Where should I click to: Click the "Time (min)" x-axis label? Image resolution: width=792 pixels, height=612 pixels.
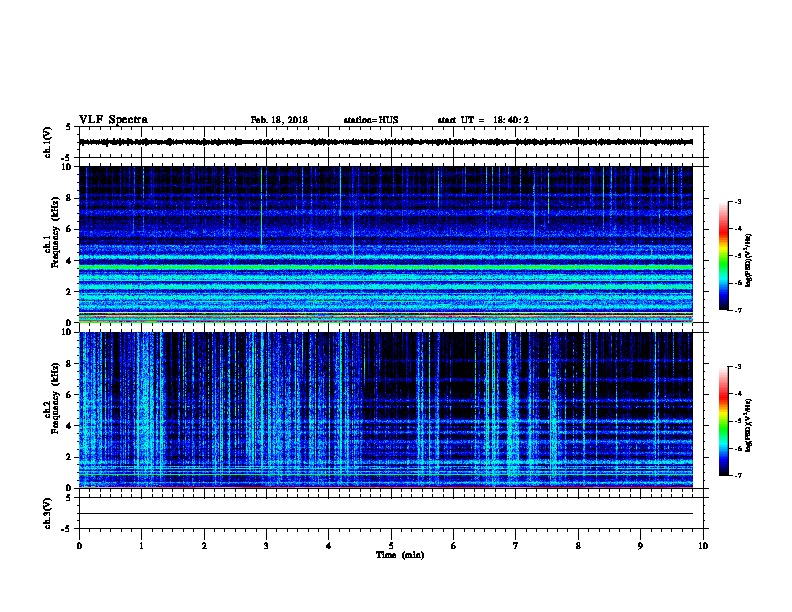tap(400, 555)
